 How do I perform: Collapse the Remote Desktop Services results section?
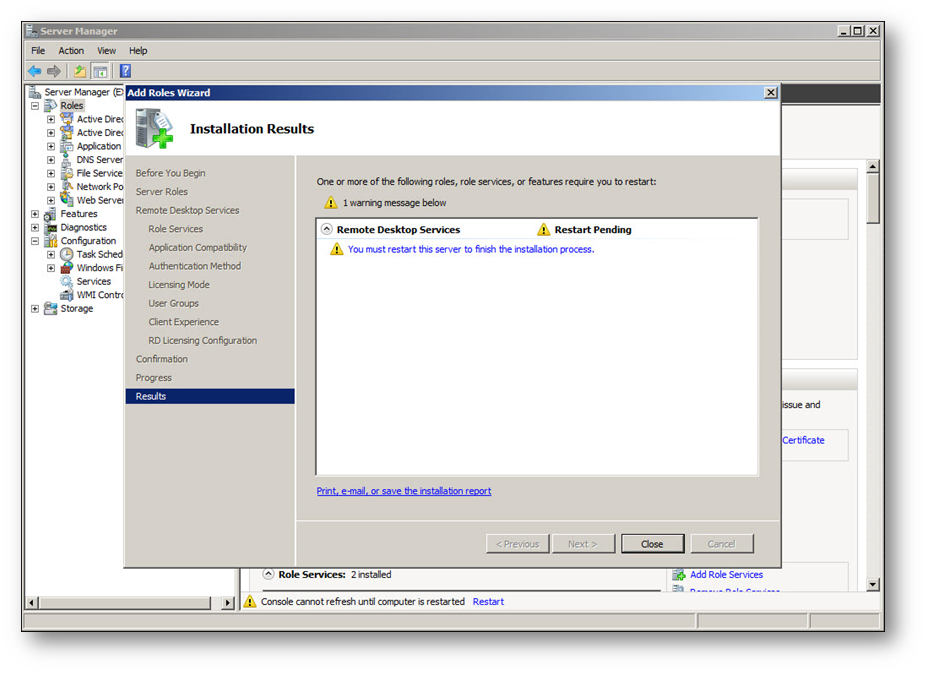(326, 230)
